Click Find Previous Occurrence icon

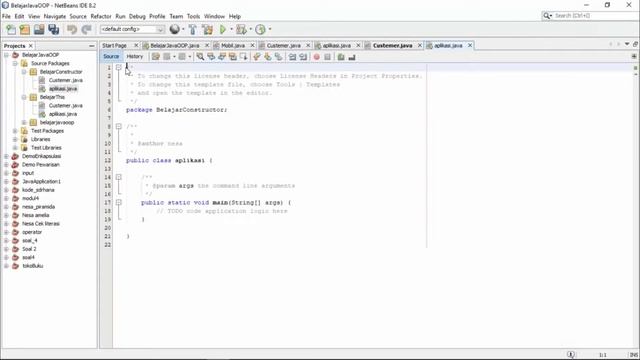(x=211, y=57)
